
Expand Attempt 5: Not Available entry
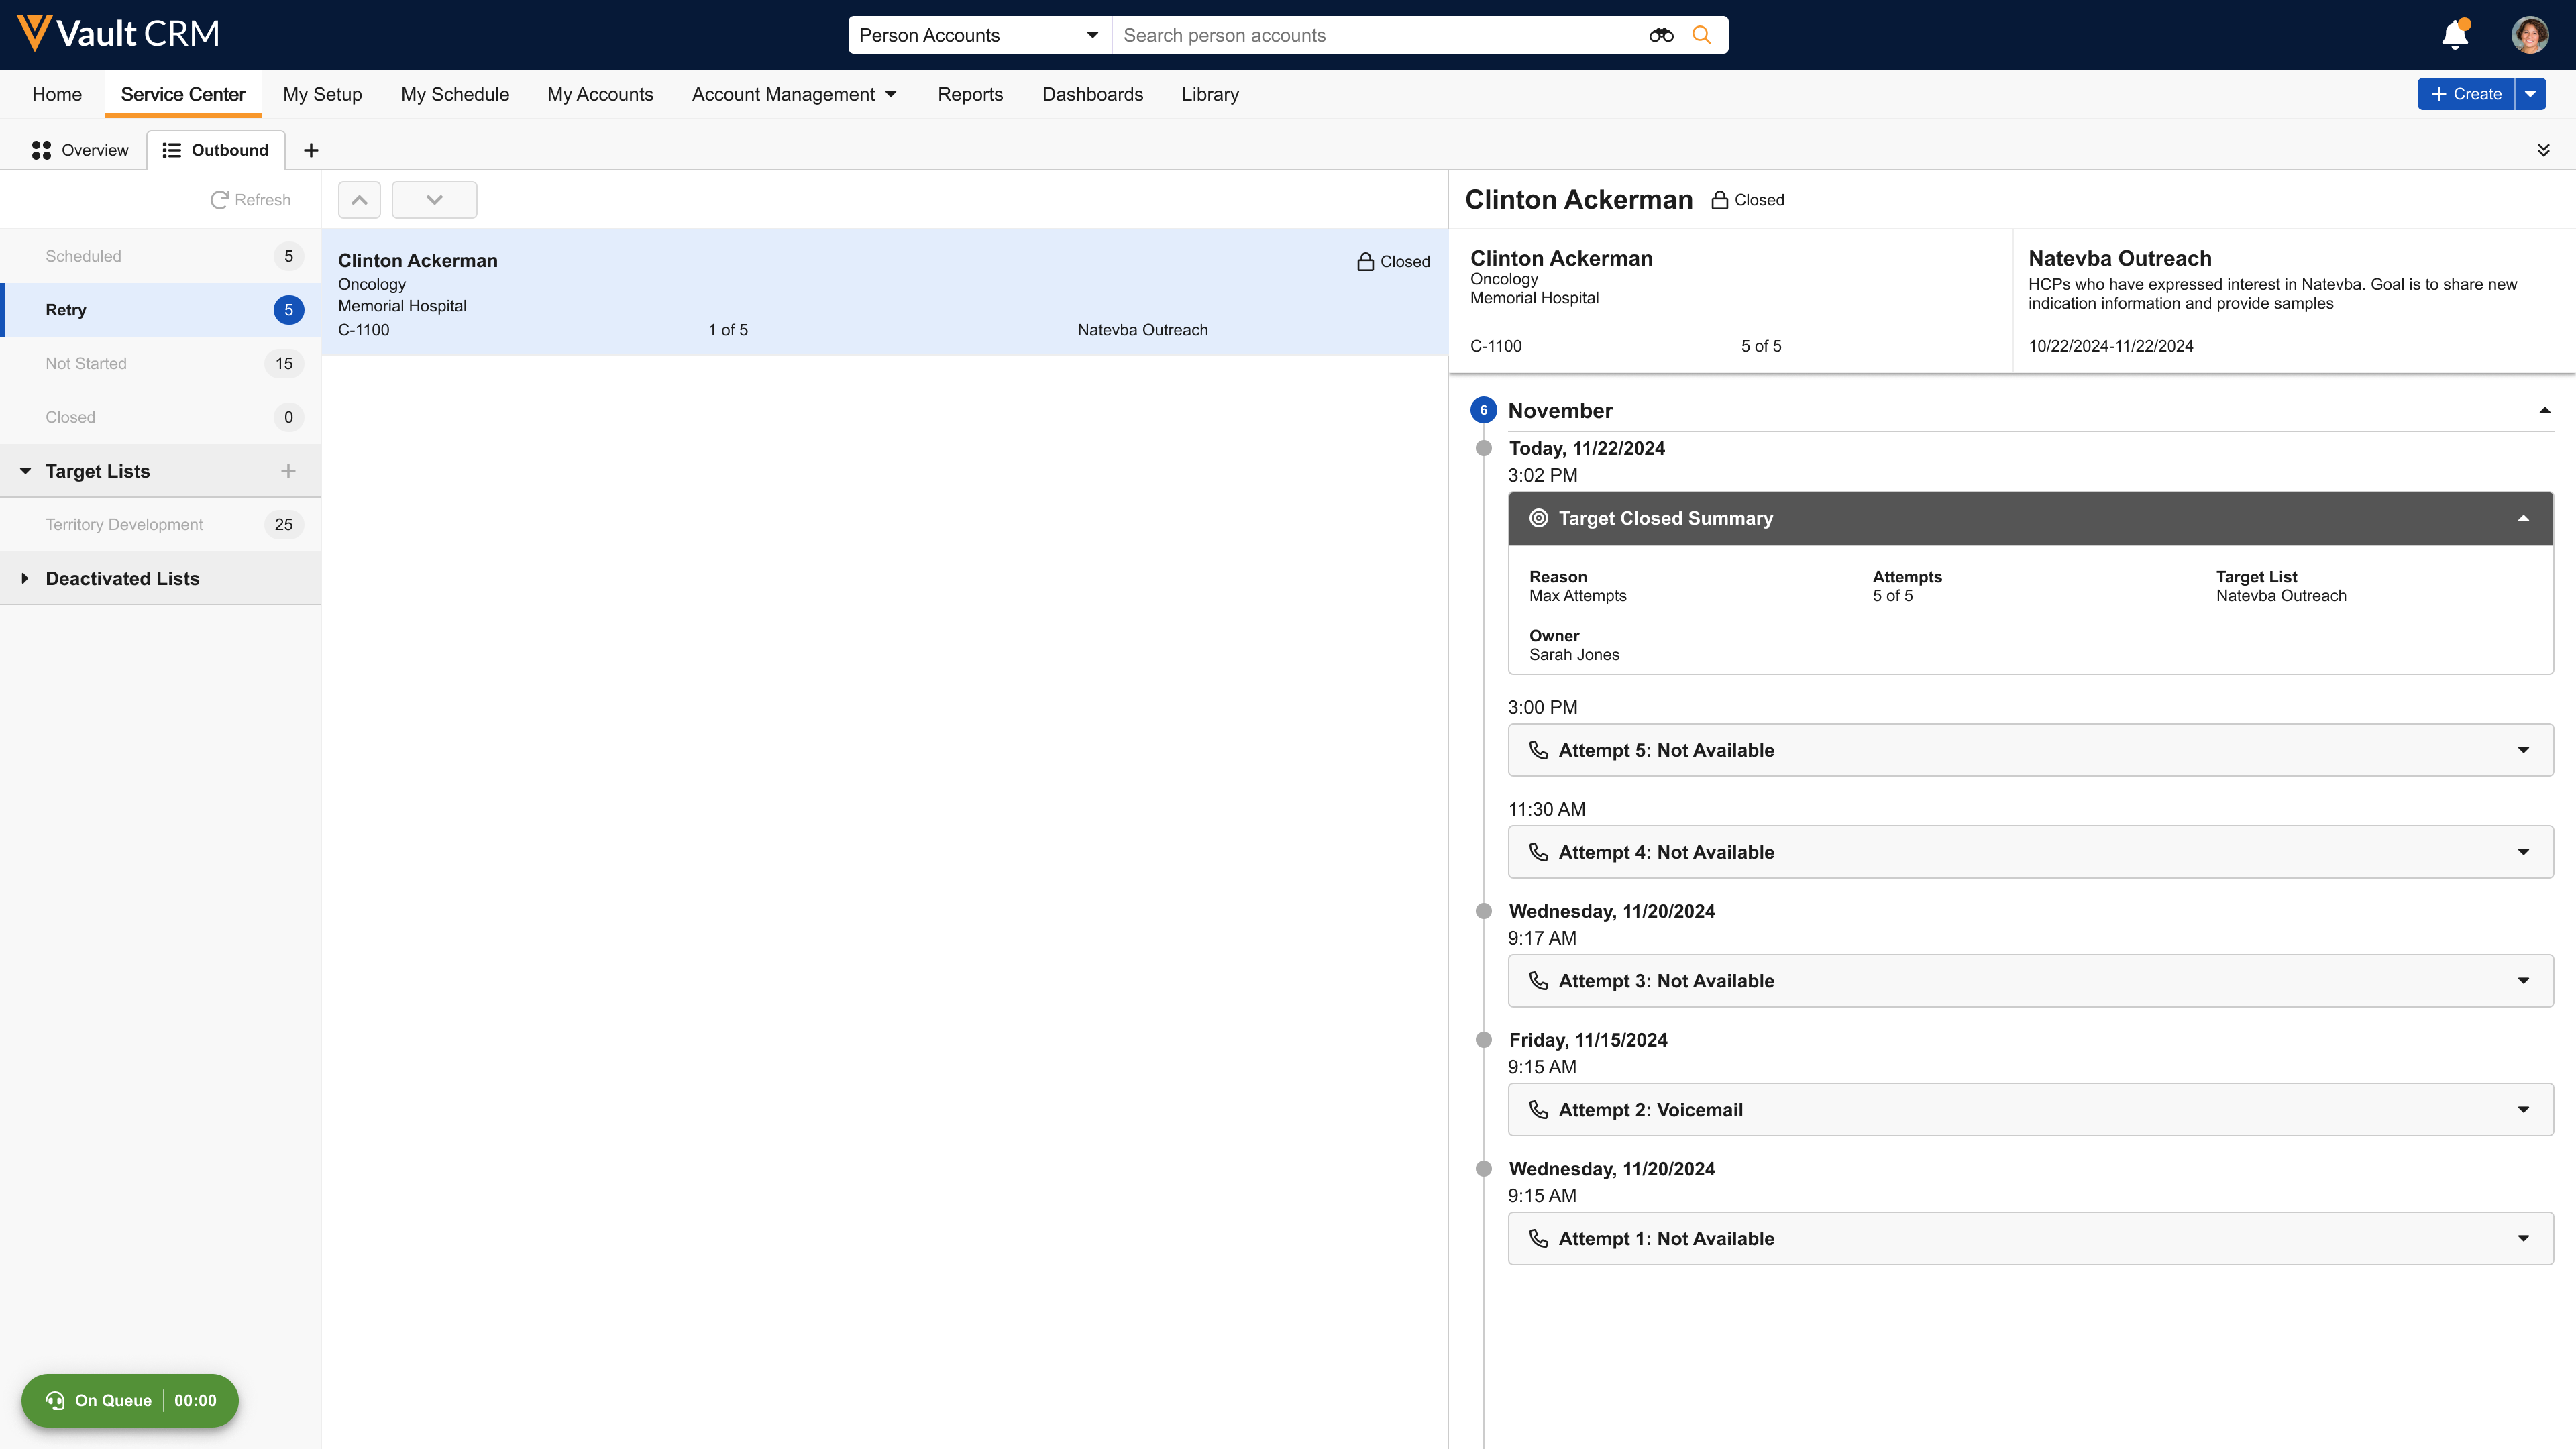tap(2523, 750)
